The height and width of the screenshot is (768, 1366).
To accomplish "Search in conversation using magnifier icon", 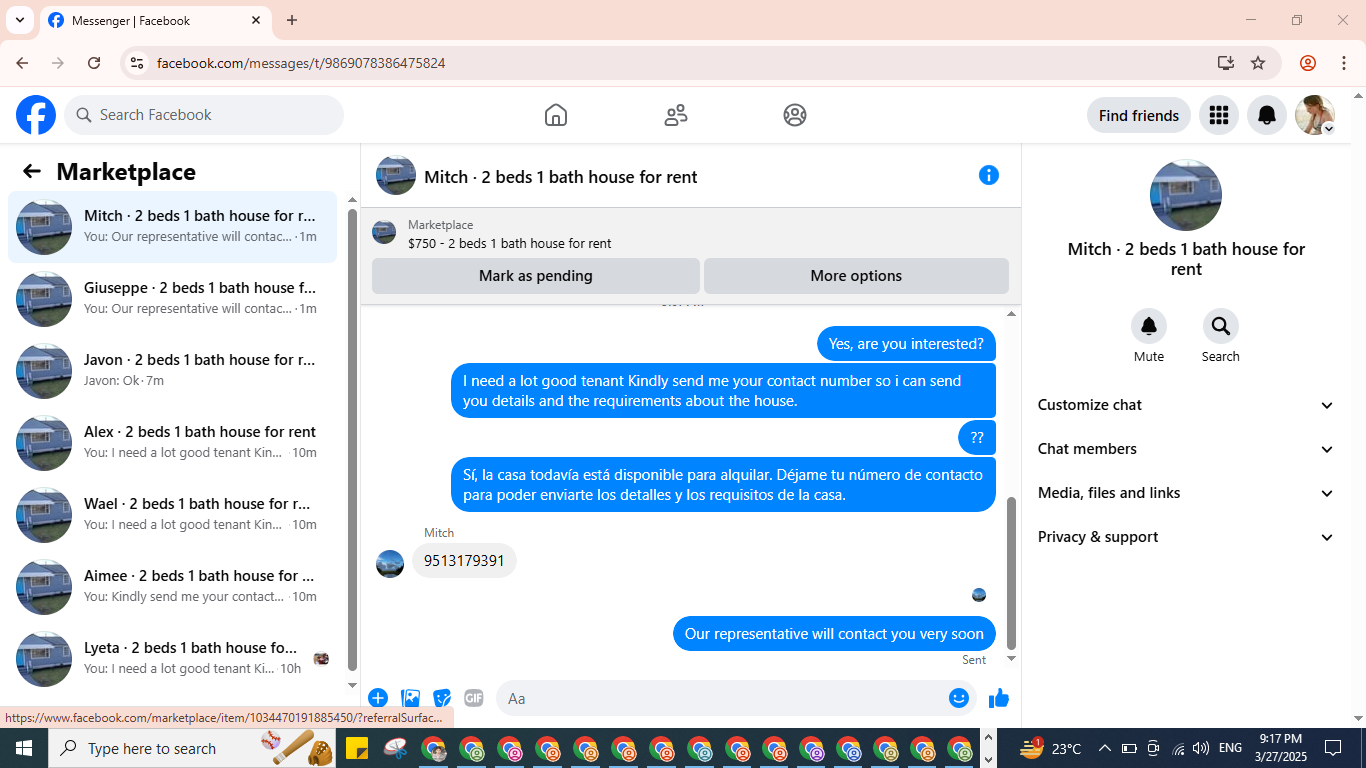I will [x=1221, y=326].
